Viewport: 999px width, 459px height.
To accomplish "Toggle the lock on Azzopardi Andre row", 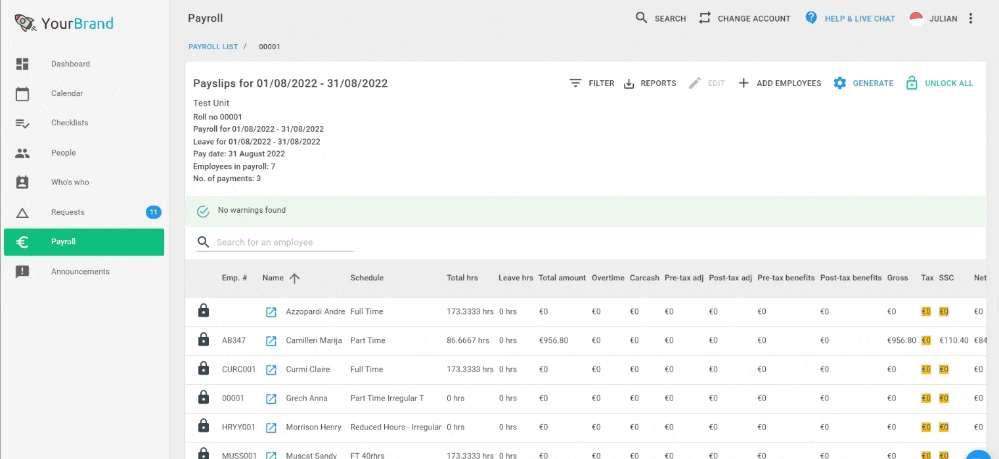I will pos(203,311).
